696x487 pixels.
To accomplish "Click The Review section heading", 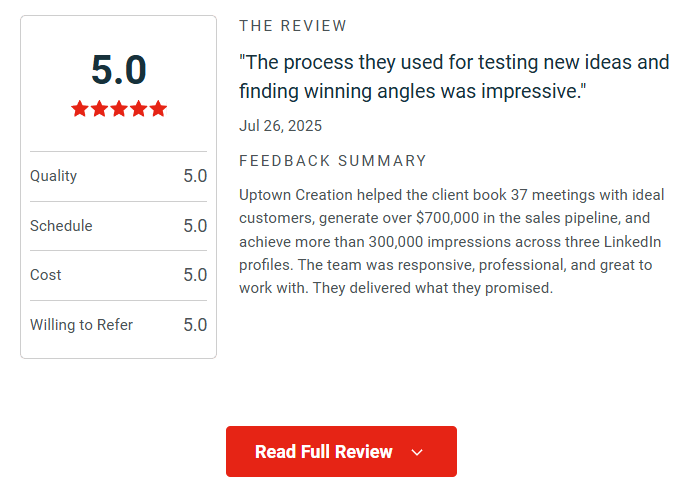I will [294, 26].
